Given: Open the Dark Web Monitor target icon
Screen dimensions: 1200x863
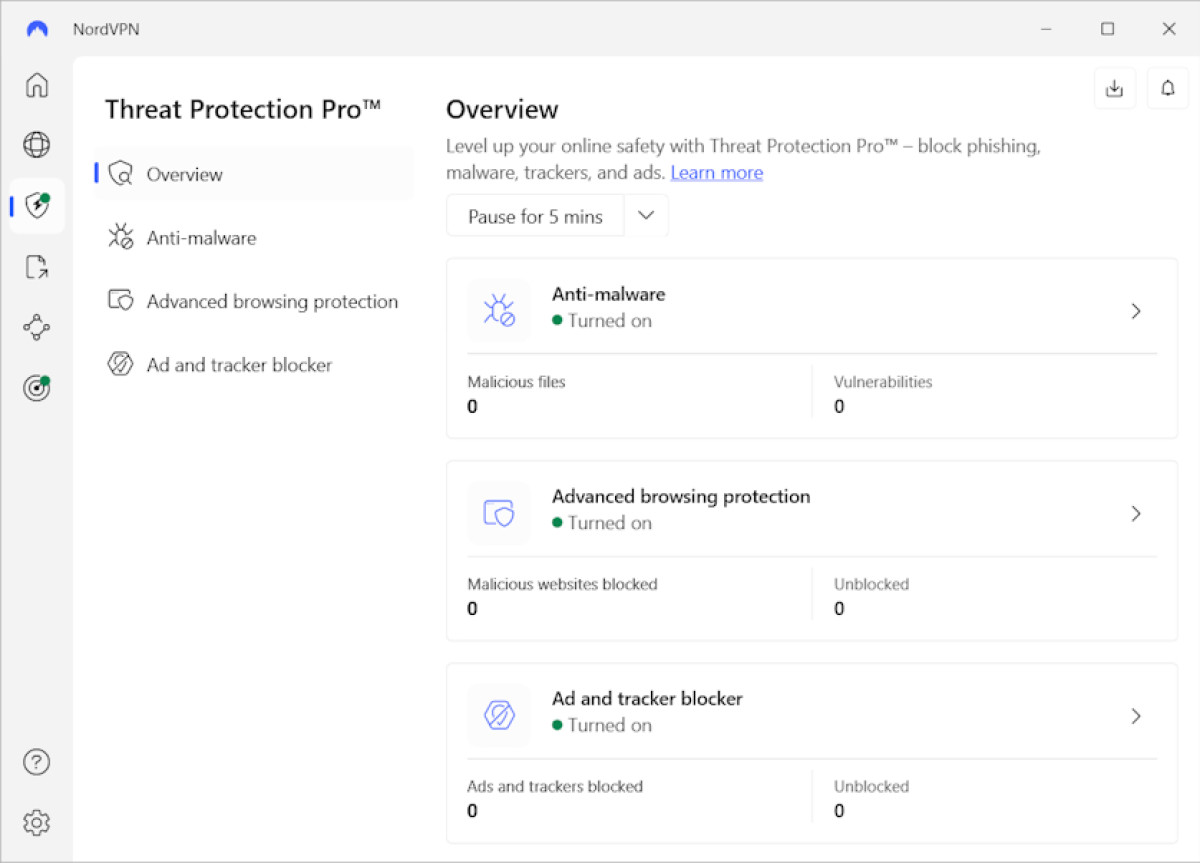Looking at the screenshot, I should point(37,388).
